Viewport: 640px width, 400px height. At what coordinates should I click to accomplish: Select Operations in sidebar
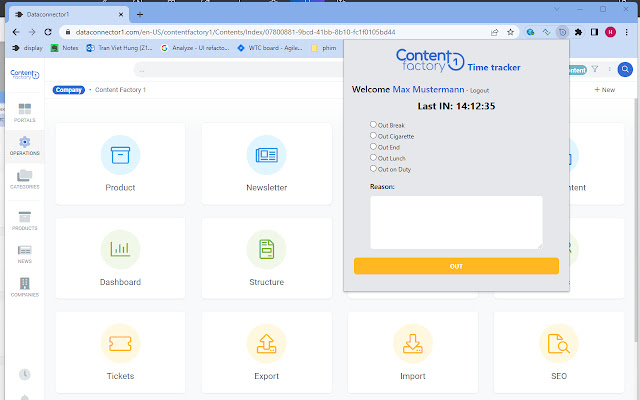(24, 146)
